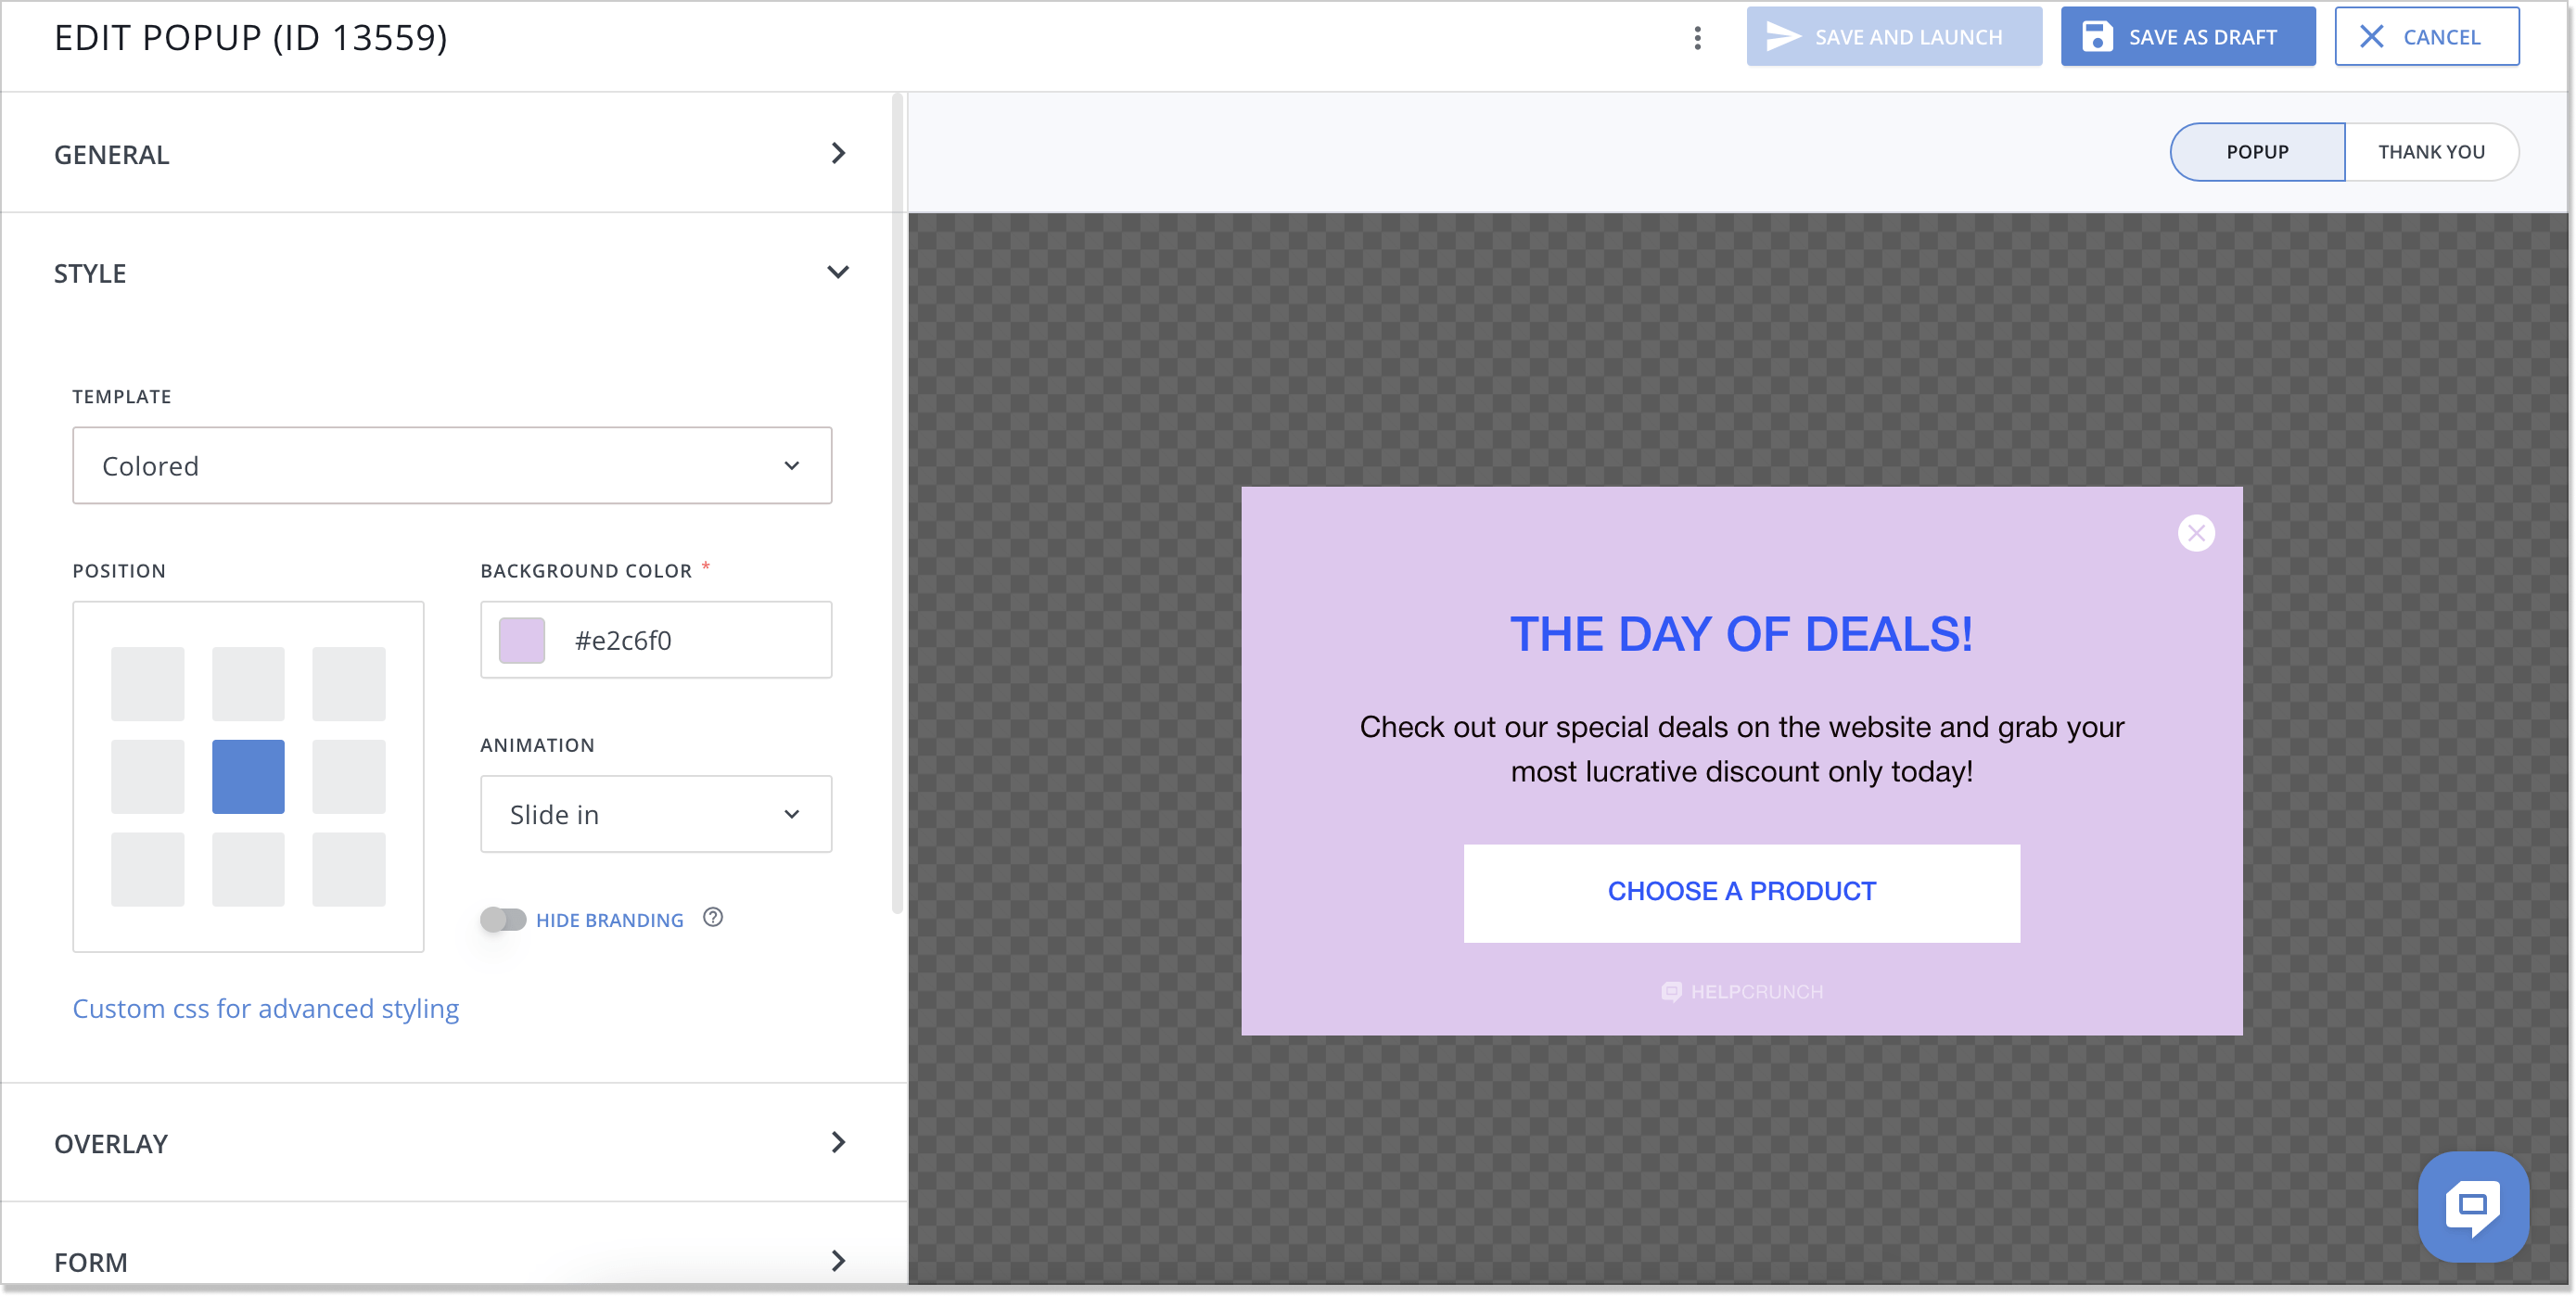Switch to the Popup preview tab
This screenshot has width=2576, height=1296.
pos(2257,152)
